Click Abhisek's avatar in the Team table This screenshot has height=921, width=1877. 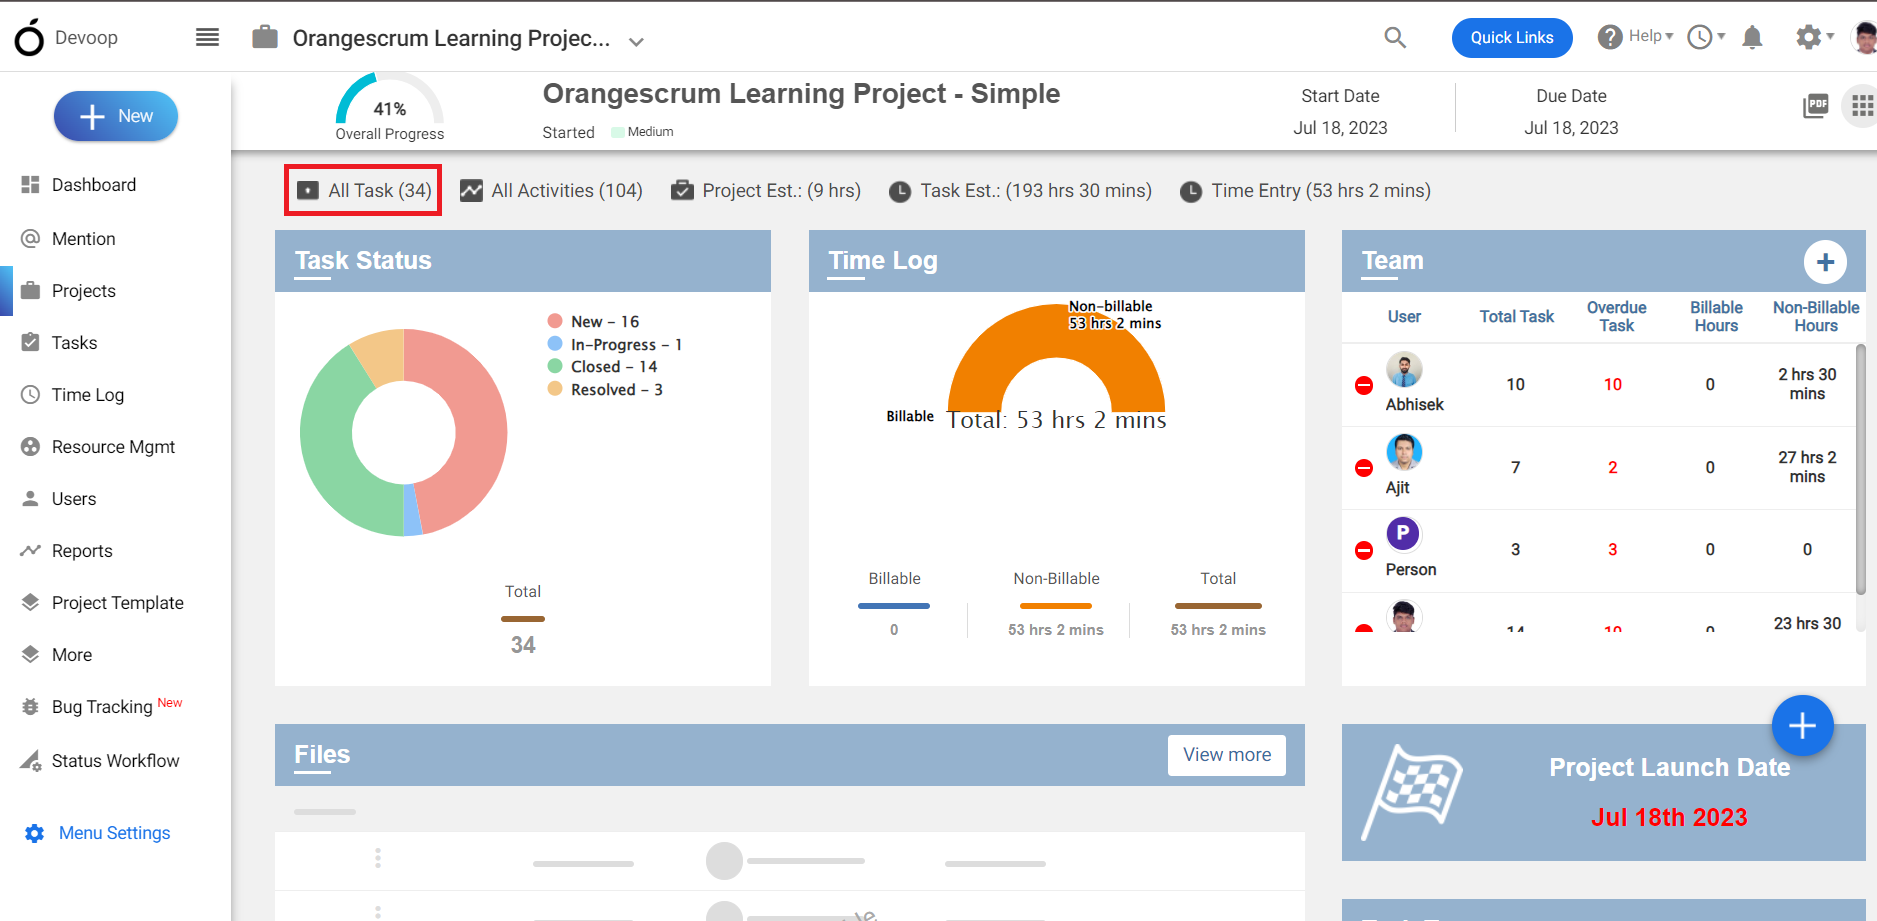click(x=1404, y=370)
